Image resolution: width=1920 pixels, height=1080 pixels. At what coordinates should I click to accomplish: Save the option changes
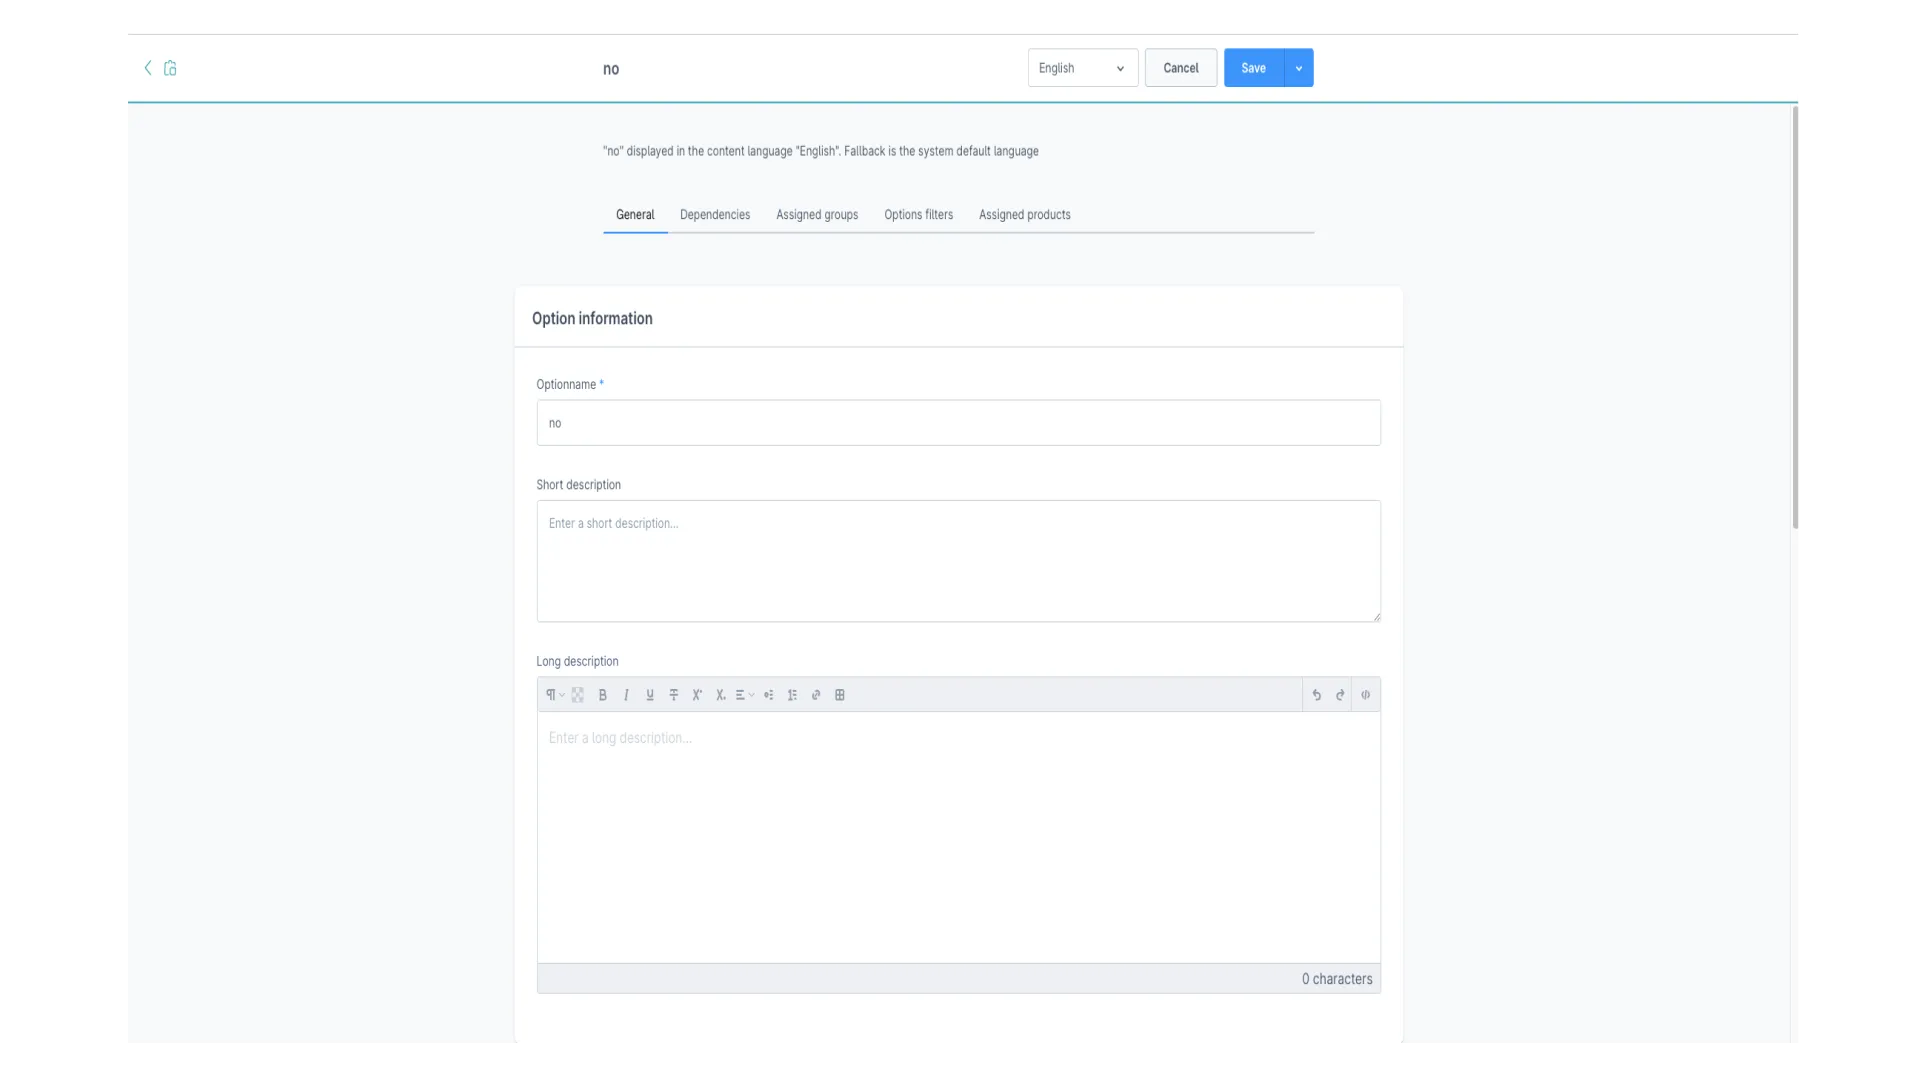point(1252,68)
